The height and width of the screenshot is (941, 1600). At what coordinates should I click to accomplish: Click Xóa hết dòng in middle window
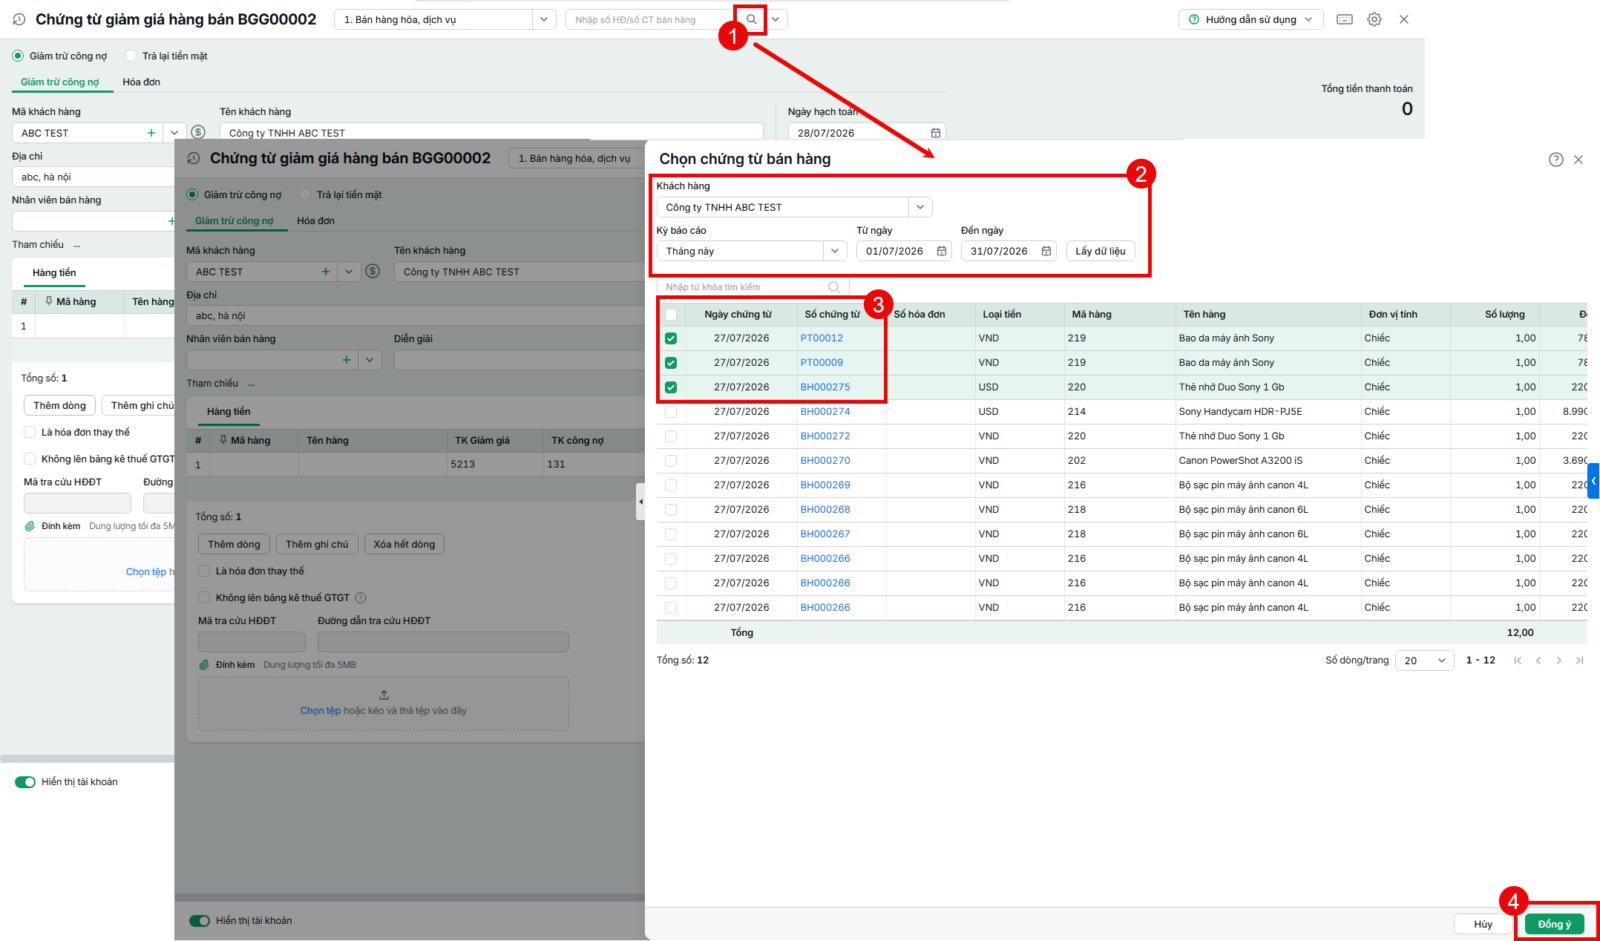point(404,544)
